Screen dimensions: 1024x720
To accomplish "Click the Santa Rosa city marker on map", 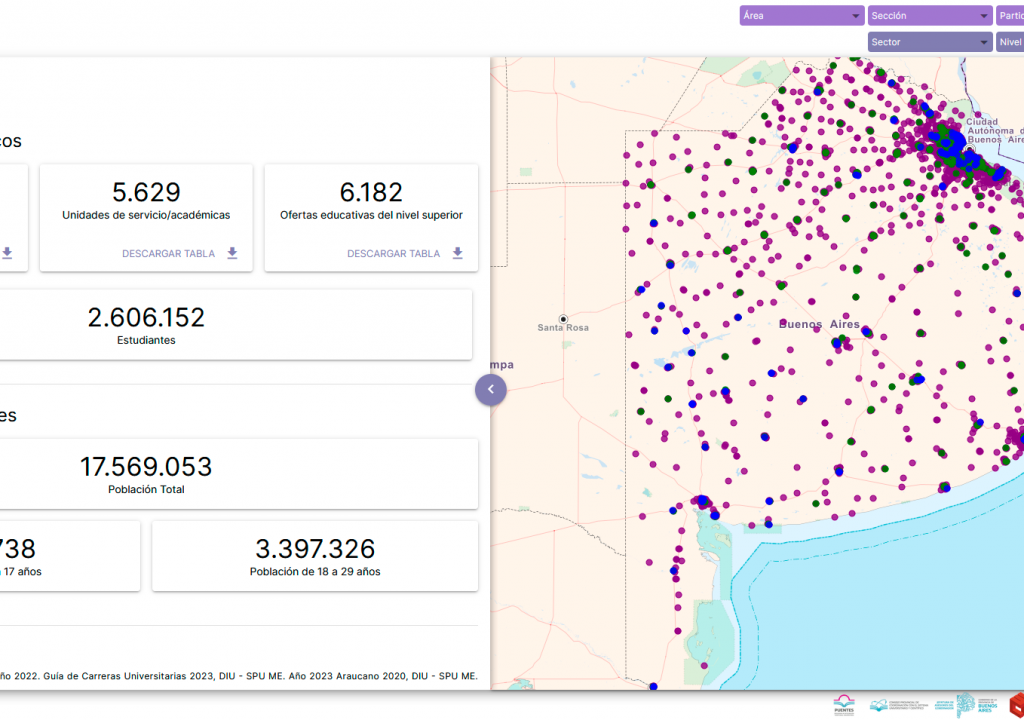I will click(x=563, y=319).
